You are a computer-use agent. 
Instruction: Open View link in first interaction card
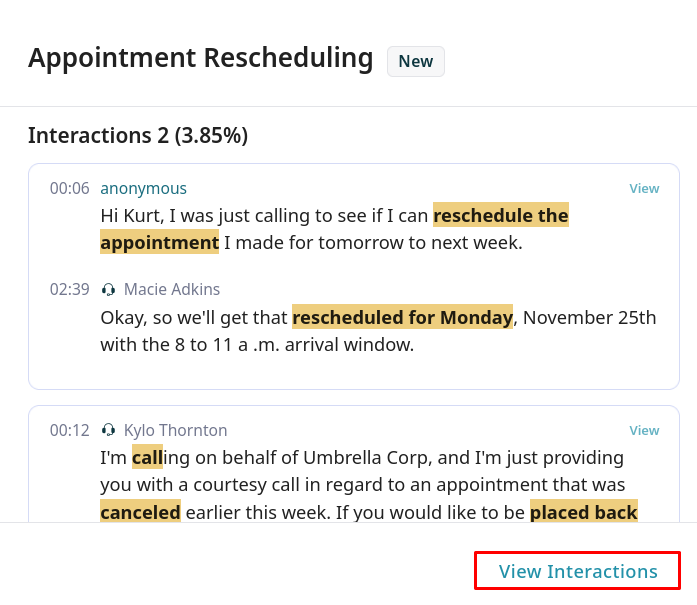pyautogui.click(x=644, y=188)
